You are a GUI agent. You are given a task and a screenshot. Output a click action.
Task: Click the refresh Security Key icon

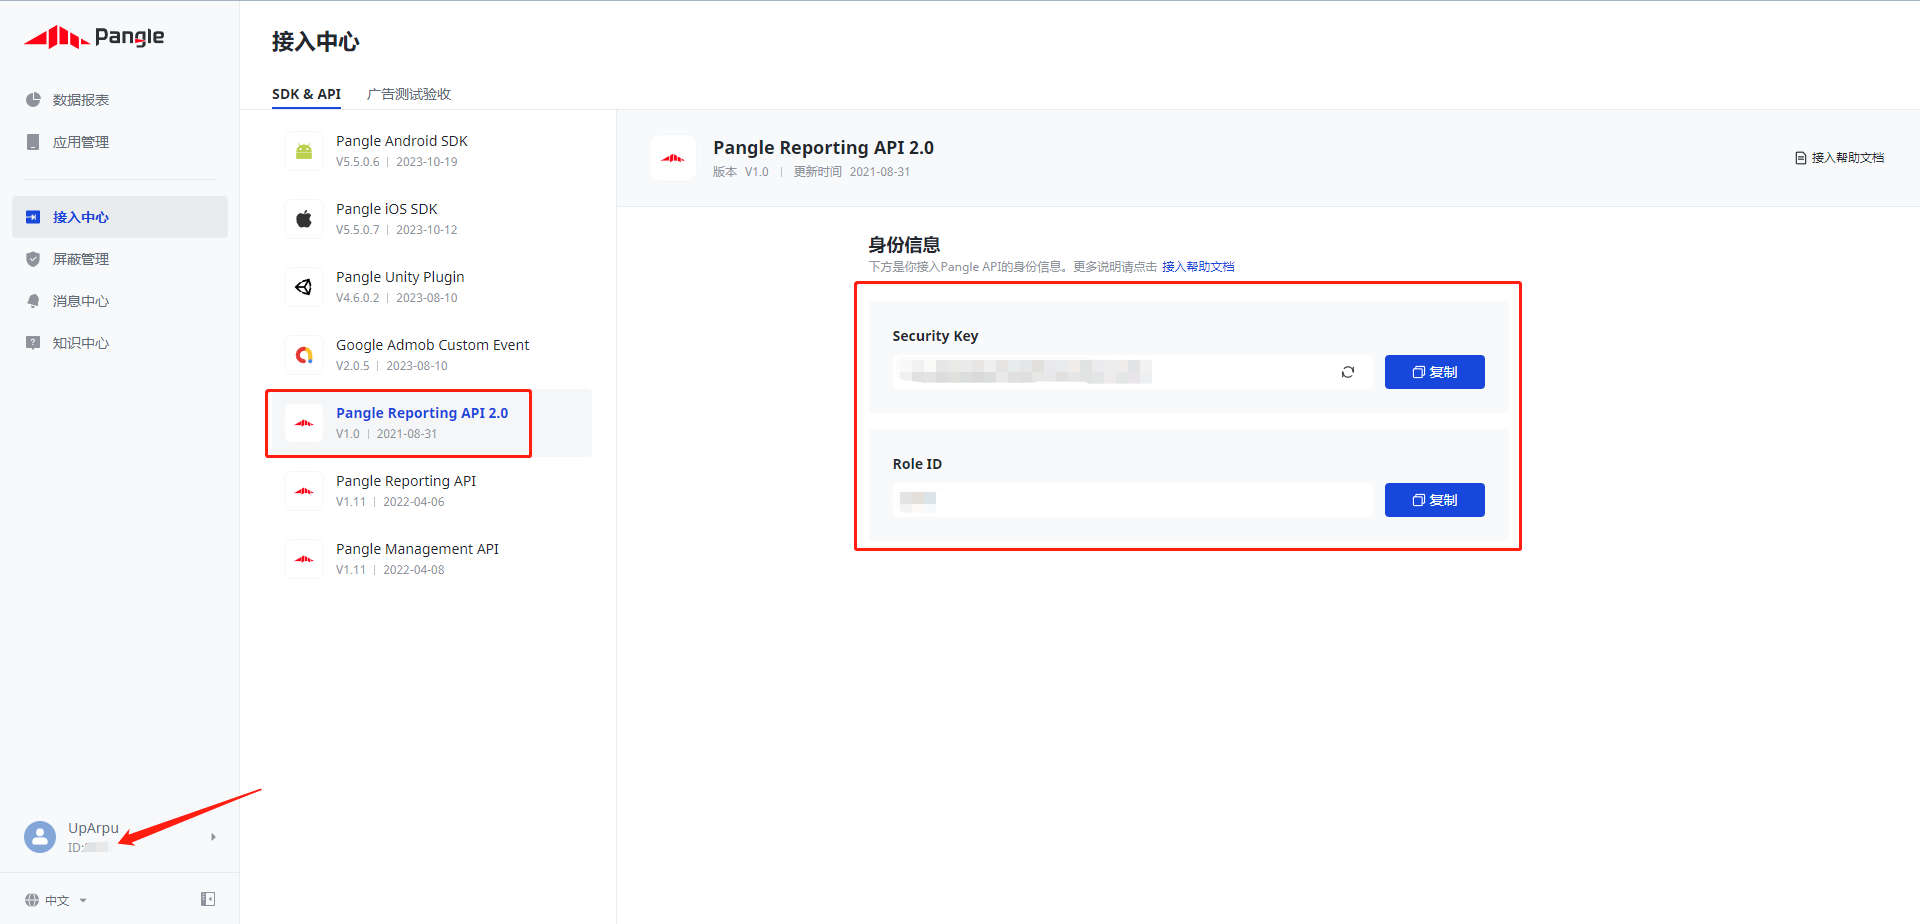click(x=1348, y=372)
